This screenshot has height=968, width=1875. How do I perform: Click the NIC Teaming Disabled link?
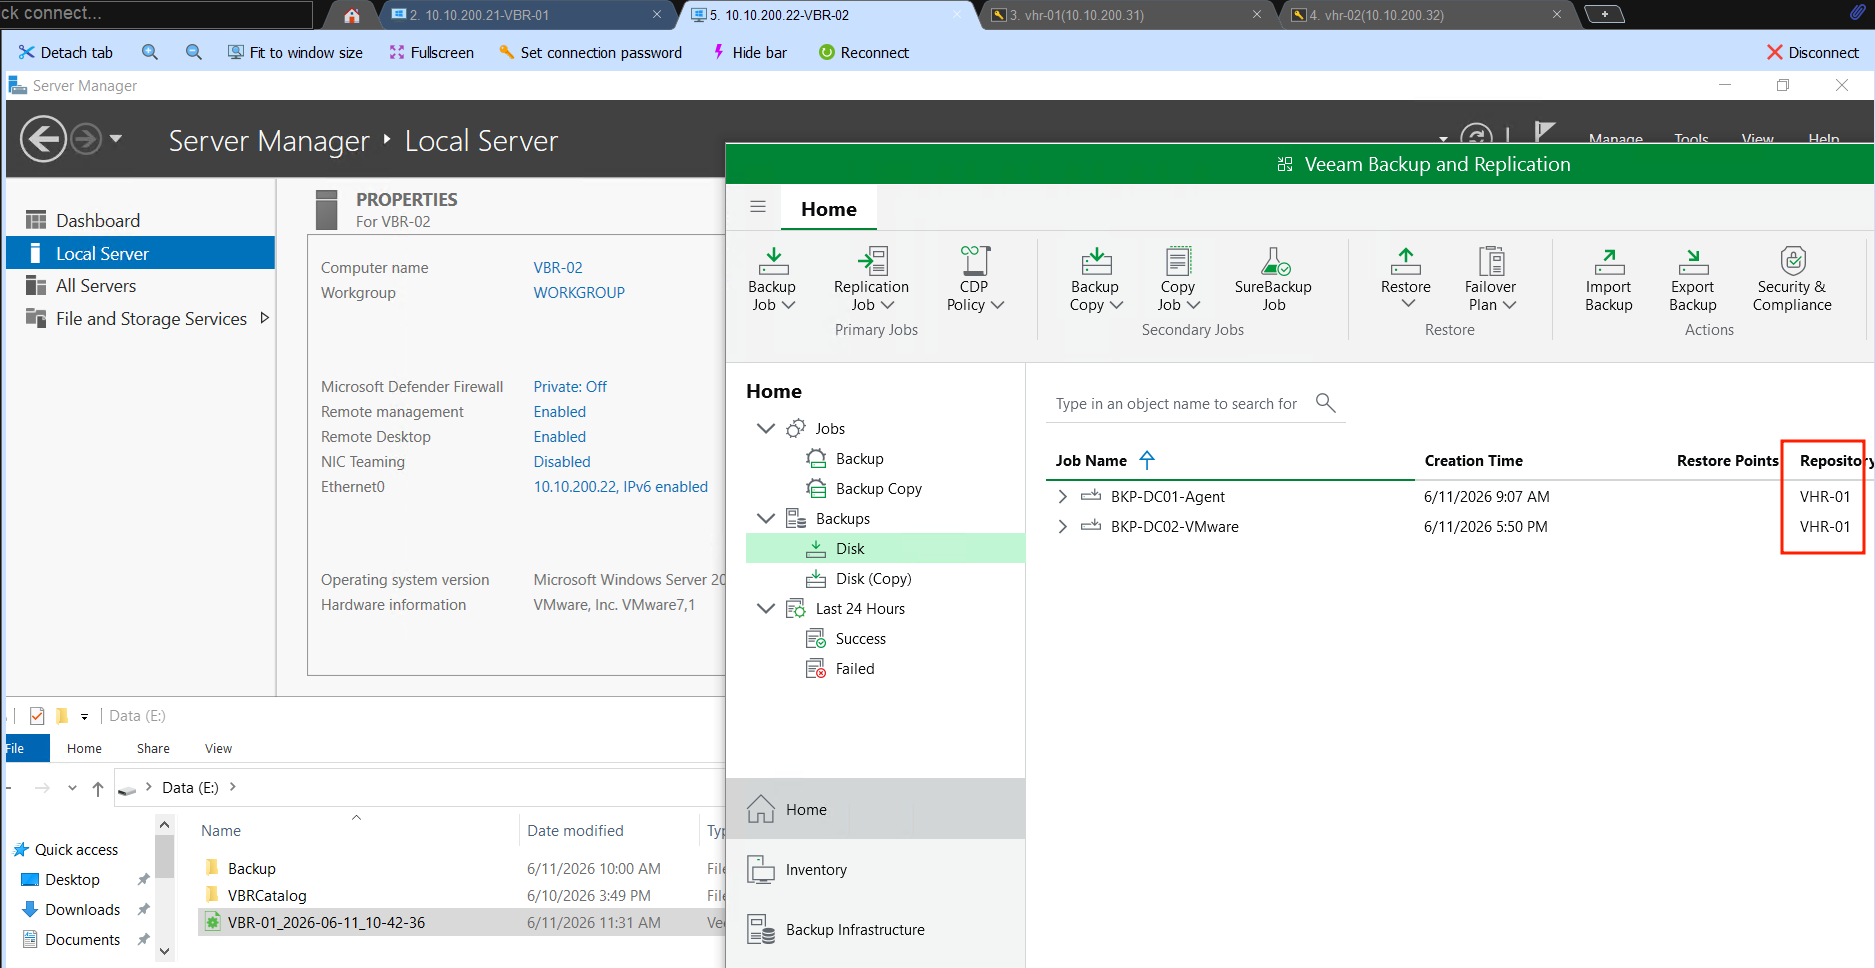(562, 462)
